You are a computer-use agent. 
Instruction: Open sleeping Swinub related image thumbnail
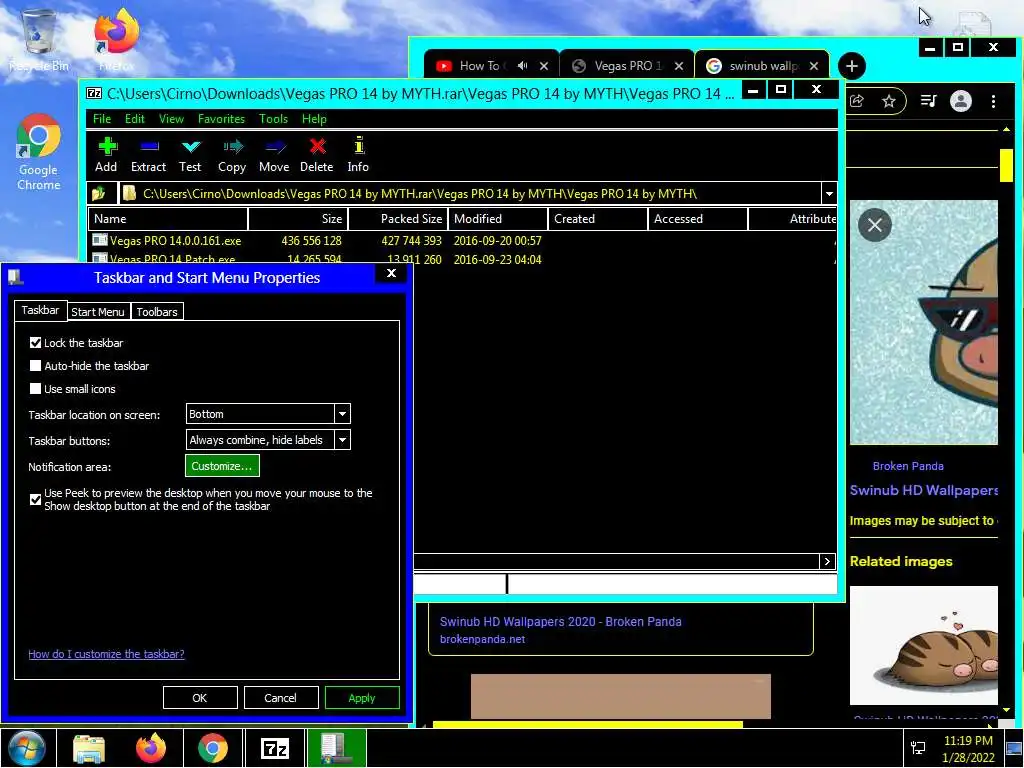[x=923, y=645]
